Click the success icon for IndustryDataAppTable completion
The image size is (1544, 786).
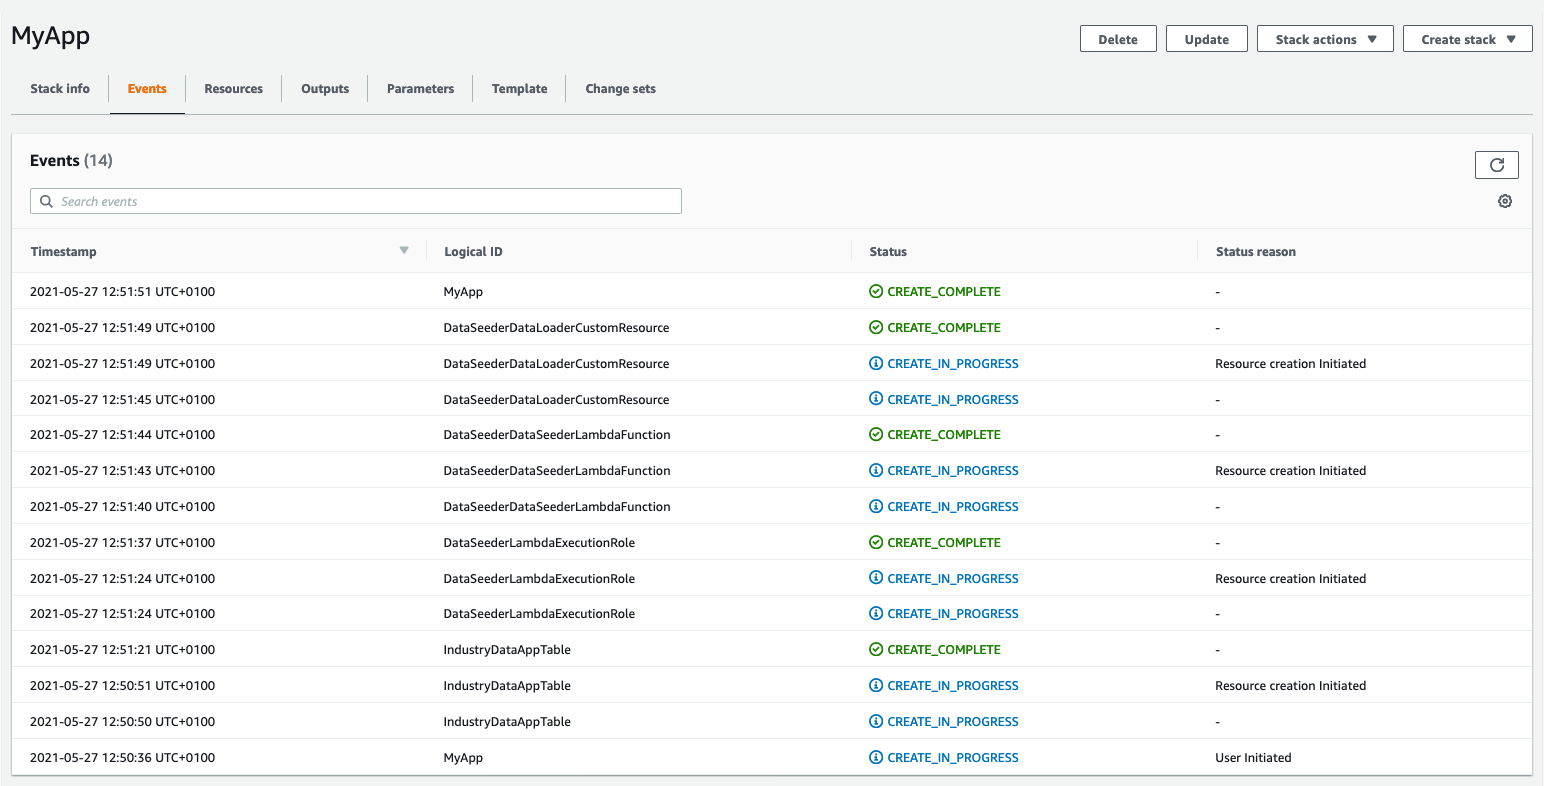coord(877,649)
